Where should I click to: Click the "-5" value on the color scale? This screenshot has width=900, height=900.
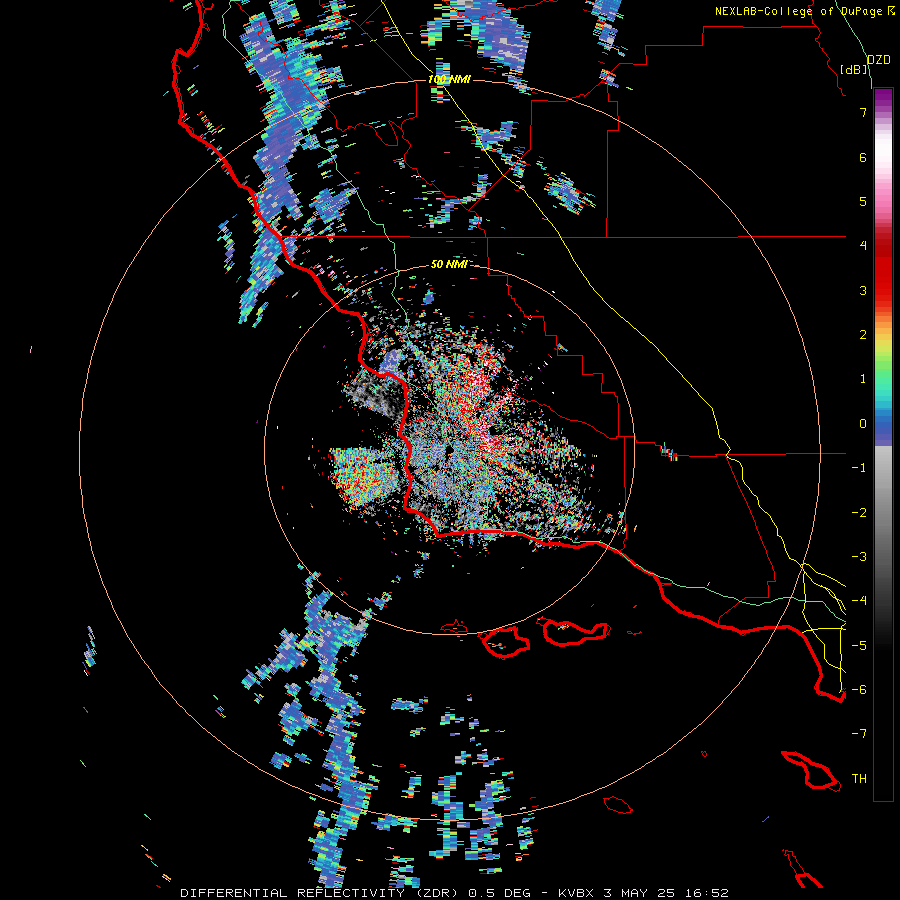(x=859, y=646)
